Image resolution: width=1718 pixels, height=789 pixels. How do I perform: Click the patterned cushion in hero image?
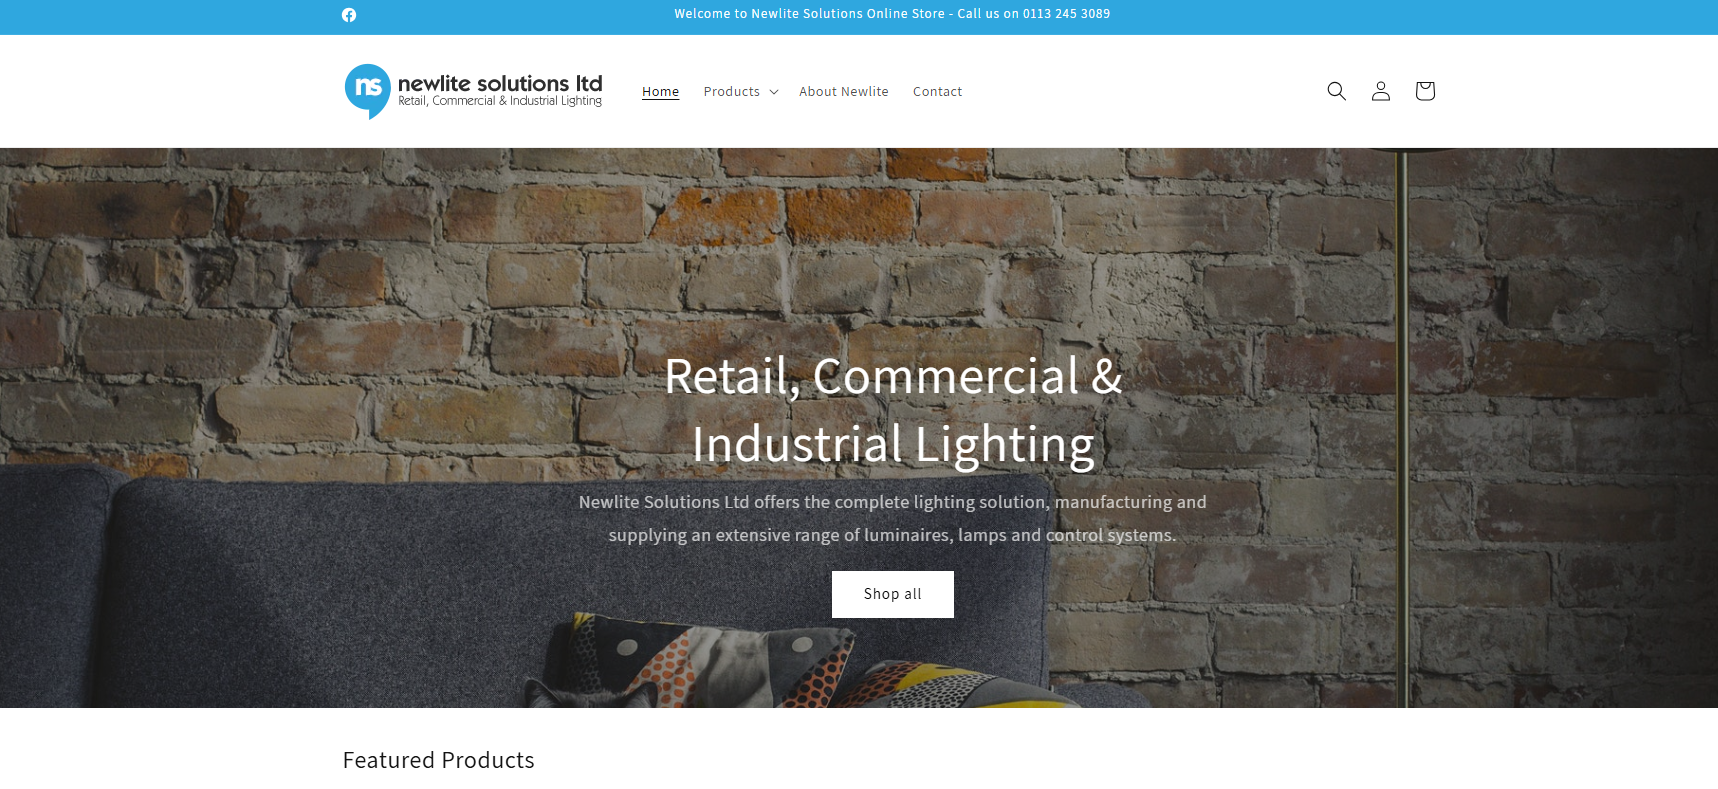(700, 660)
